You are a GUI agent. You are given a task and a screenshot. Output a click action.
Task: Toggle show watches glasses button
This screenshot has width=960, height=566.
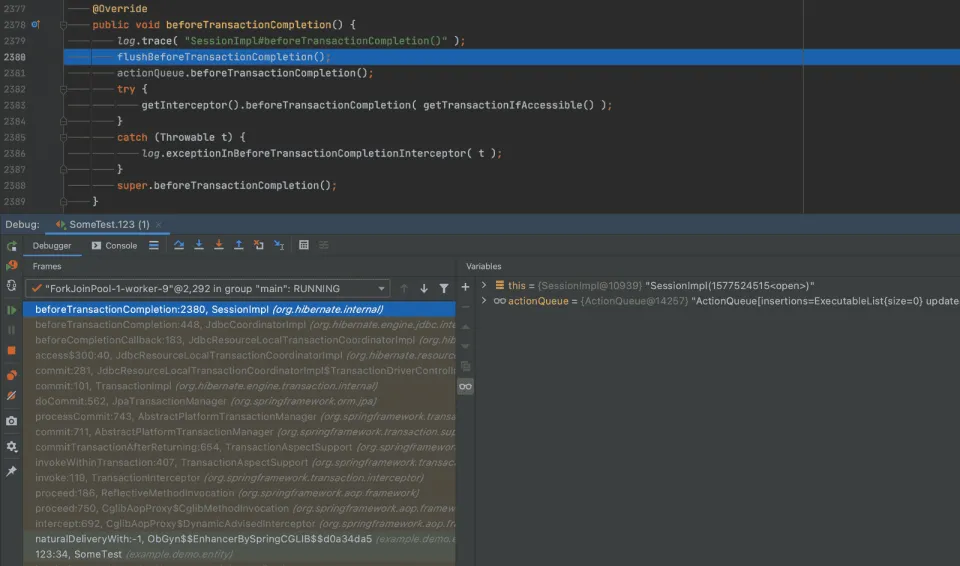tap(465, 387)
